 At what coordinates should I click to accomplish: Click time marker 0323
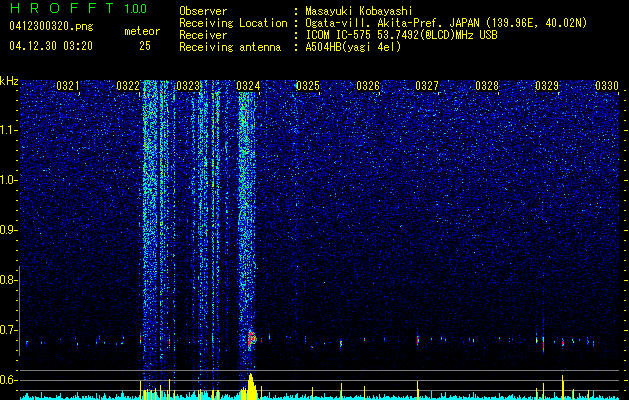188,85
